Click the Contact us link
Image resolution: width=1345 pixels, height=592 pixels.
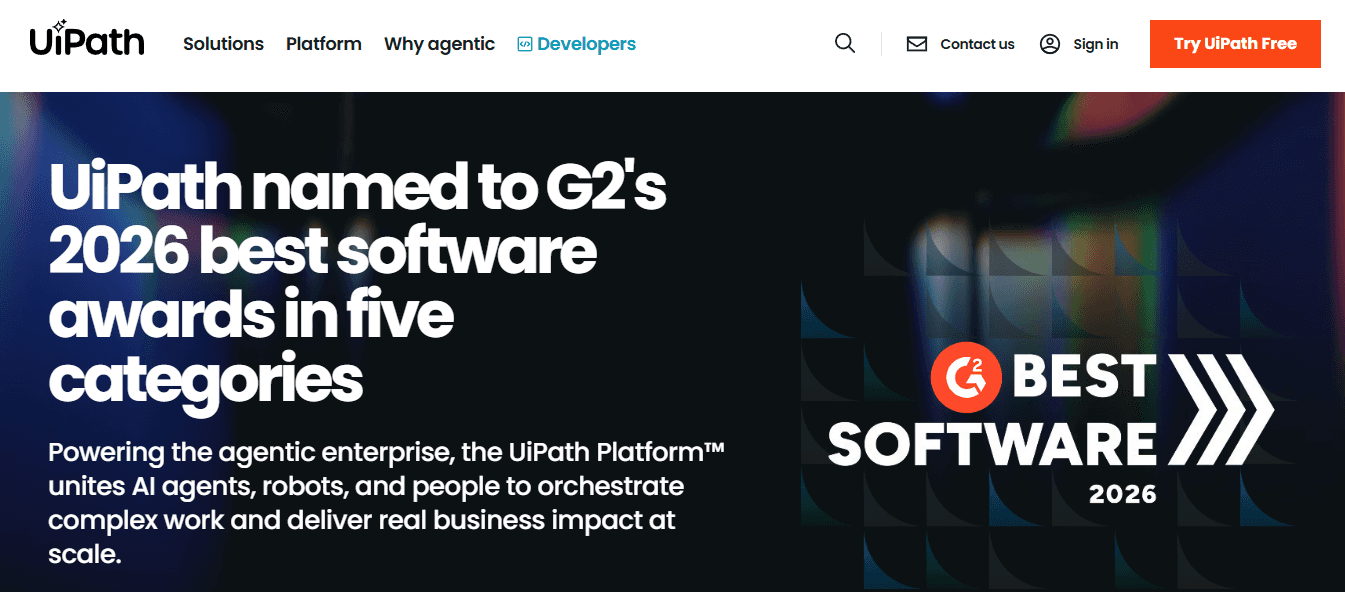click(x=977, y=44)
